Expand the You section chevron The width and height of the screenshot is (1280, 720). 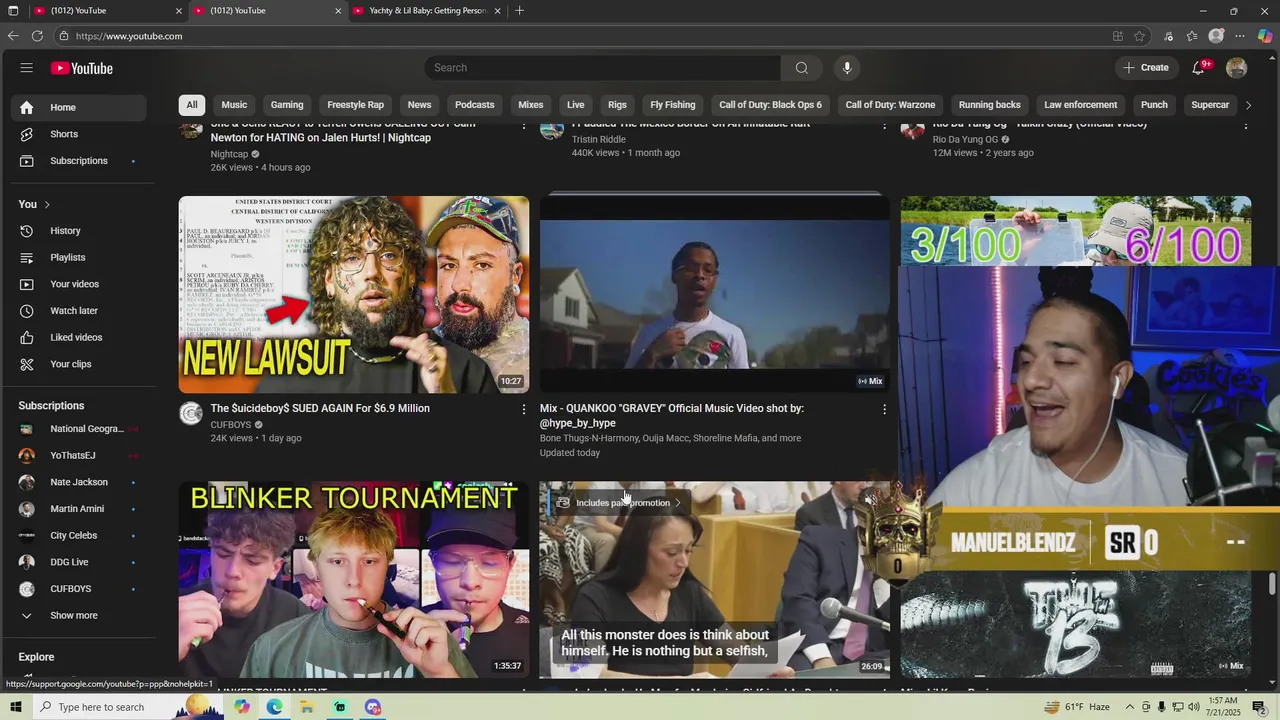point(46,205)
